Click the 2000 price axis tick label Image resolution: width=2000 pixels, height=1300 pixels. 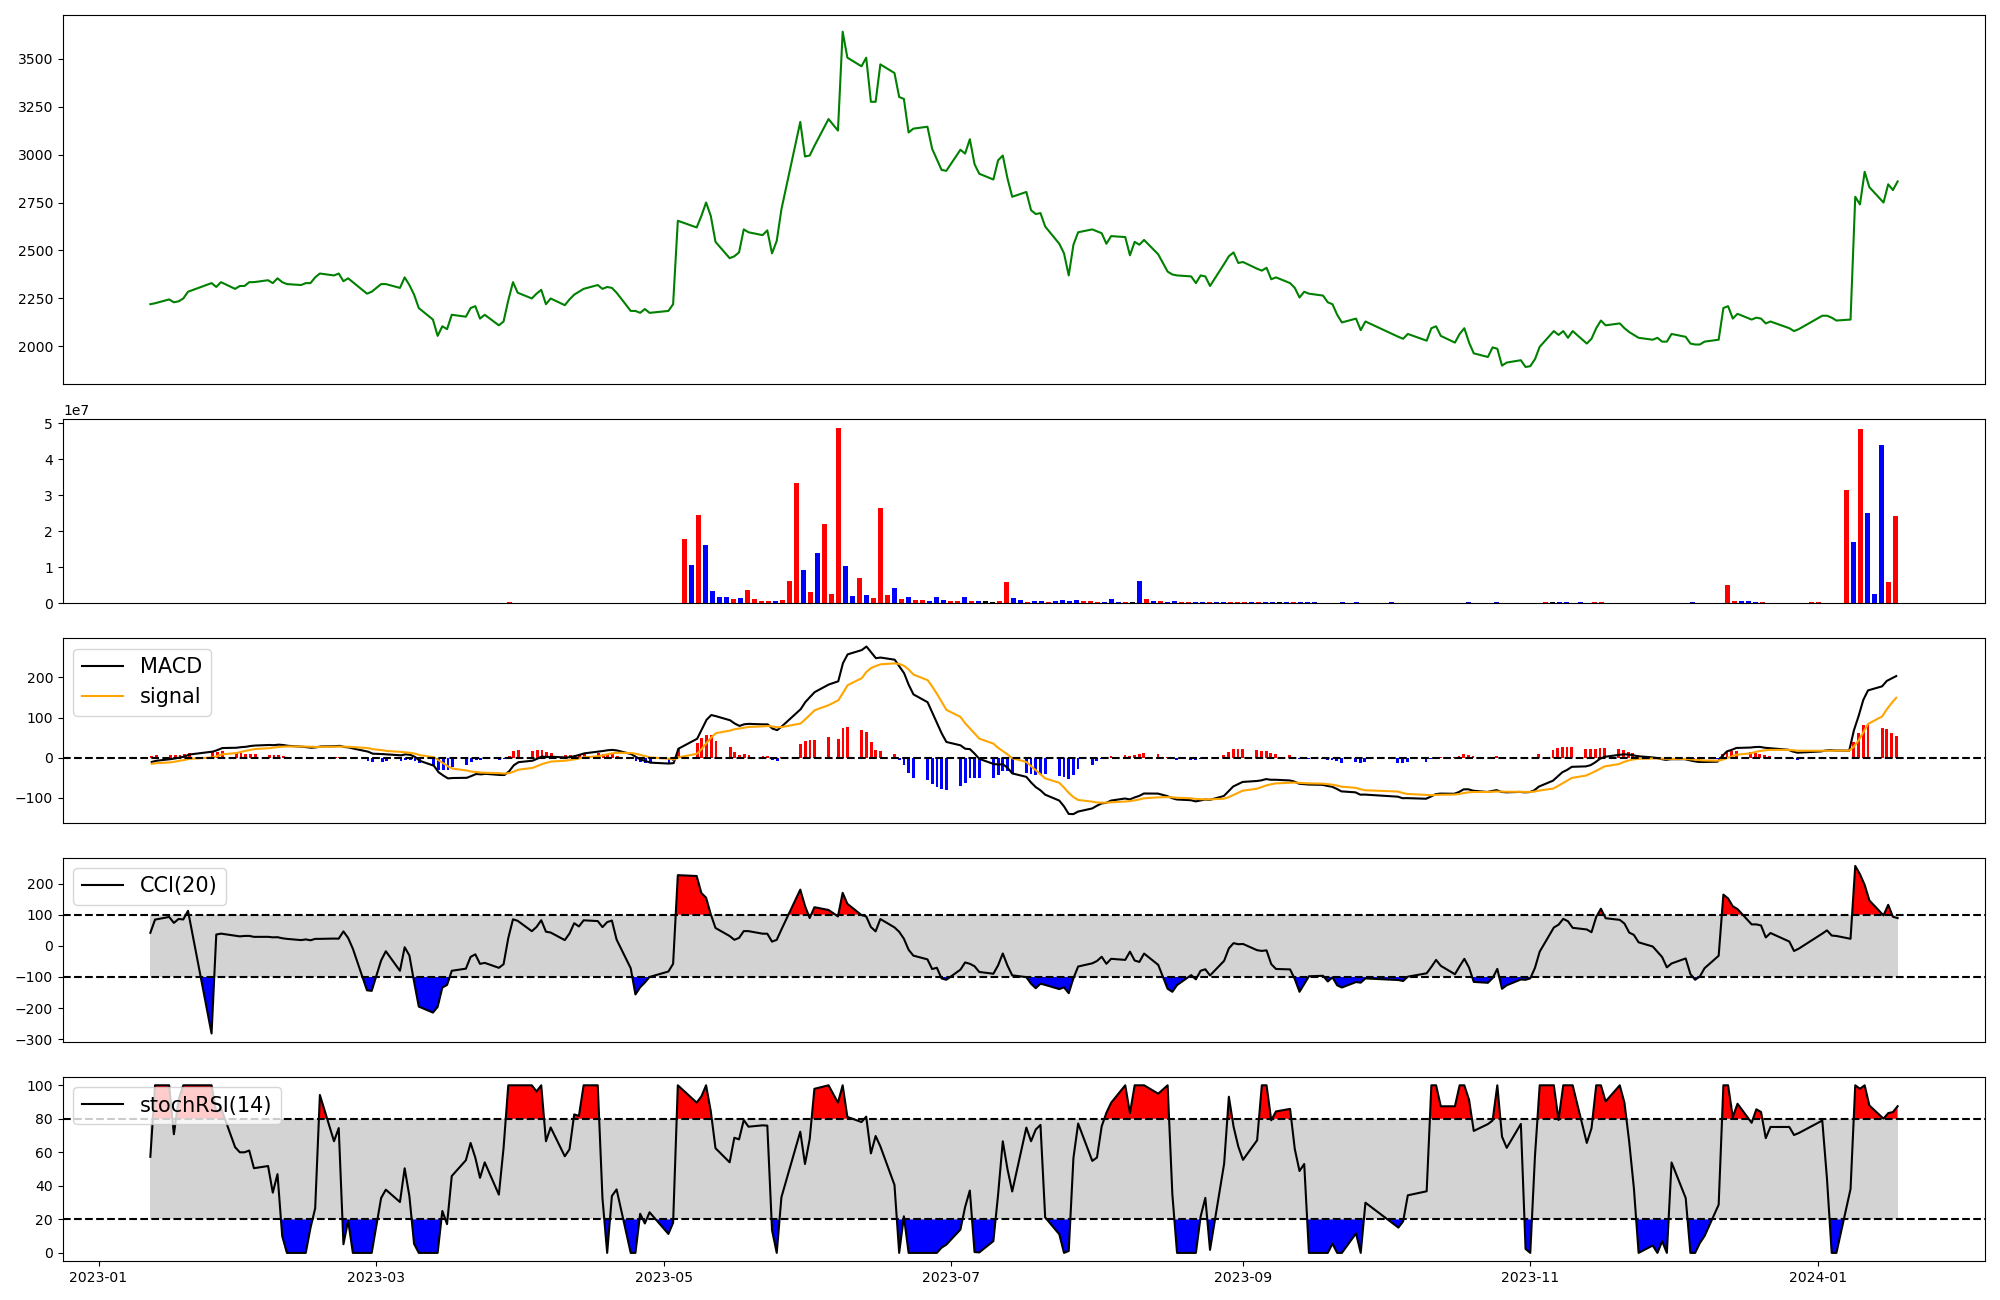point(35,347)
